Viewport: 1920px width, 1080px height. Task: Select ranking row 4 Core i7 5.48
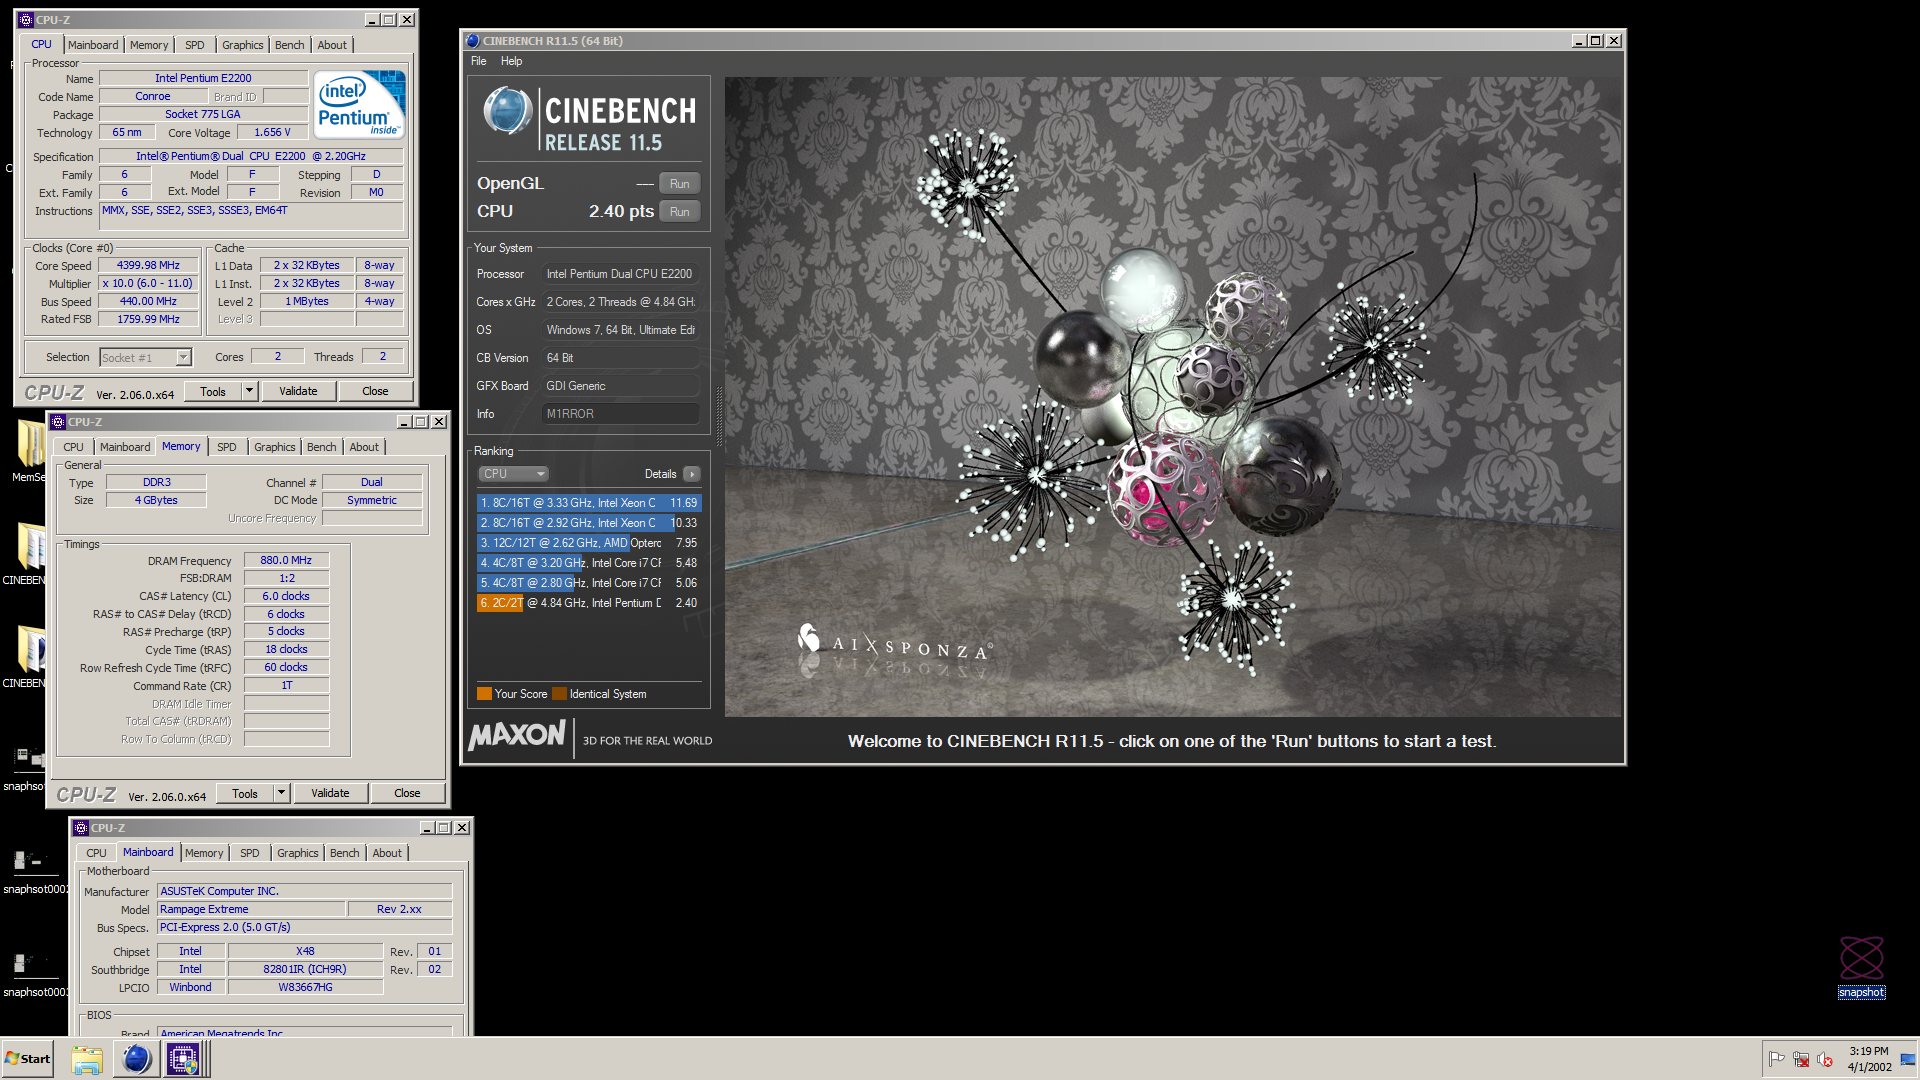tap(589, 563)
